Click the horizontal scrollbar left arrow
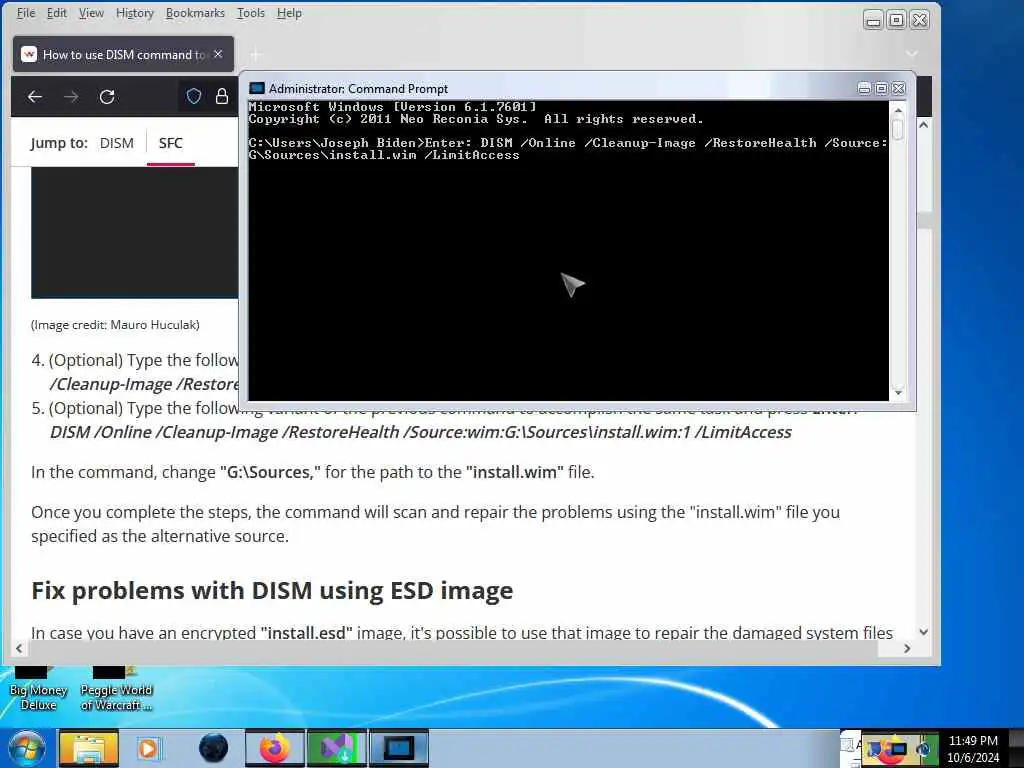This screenshot has width=1024, height=768. 19,648
